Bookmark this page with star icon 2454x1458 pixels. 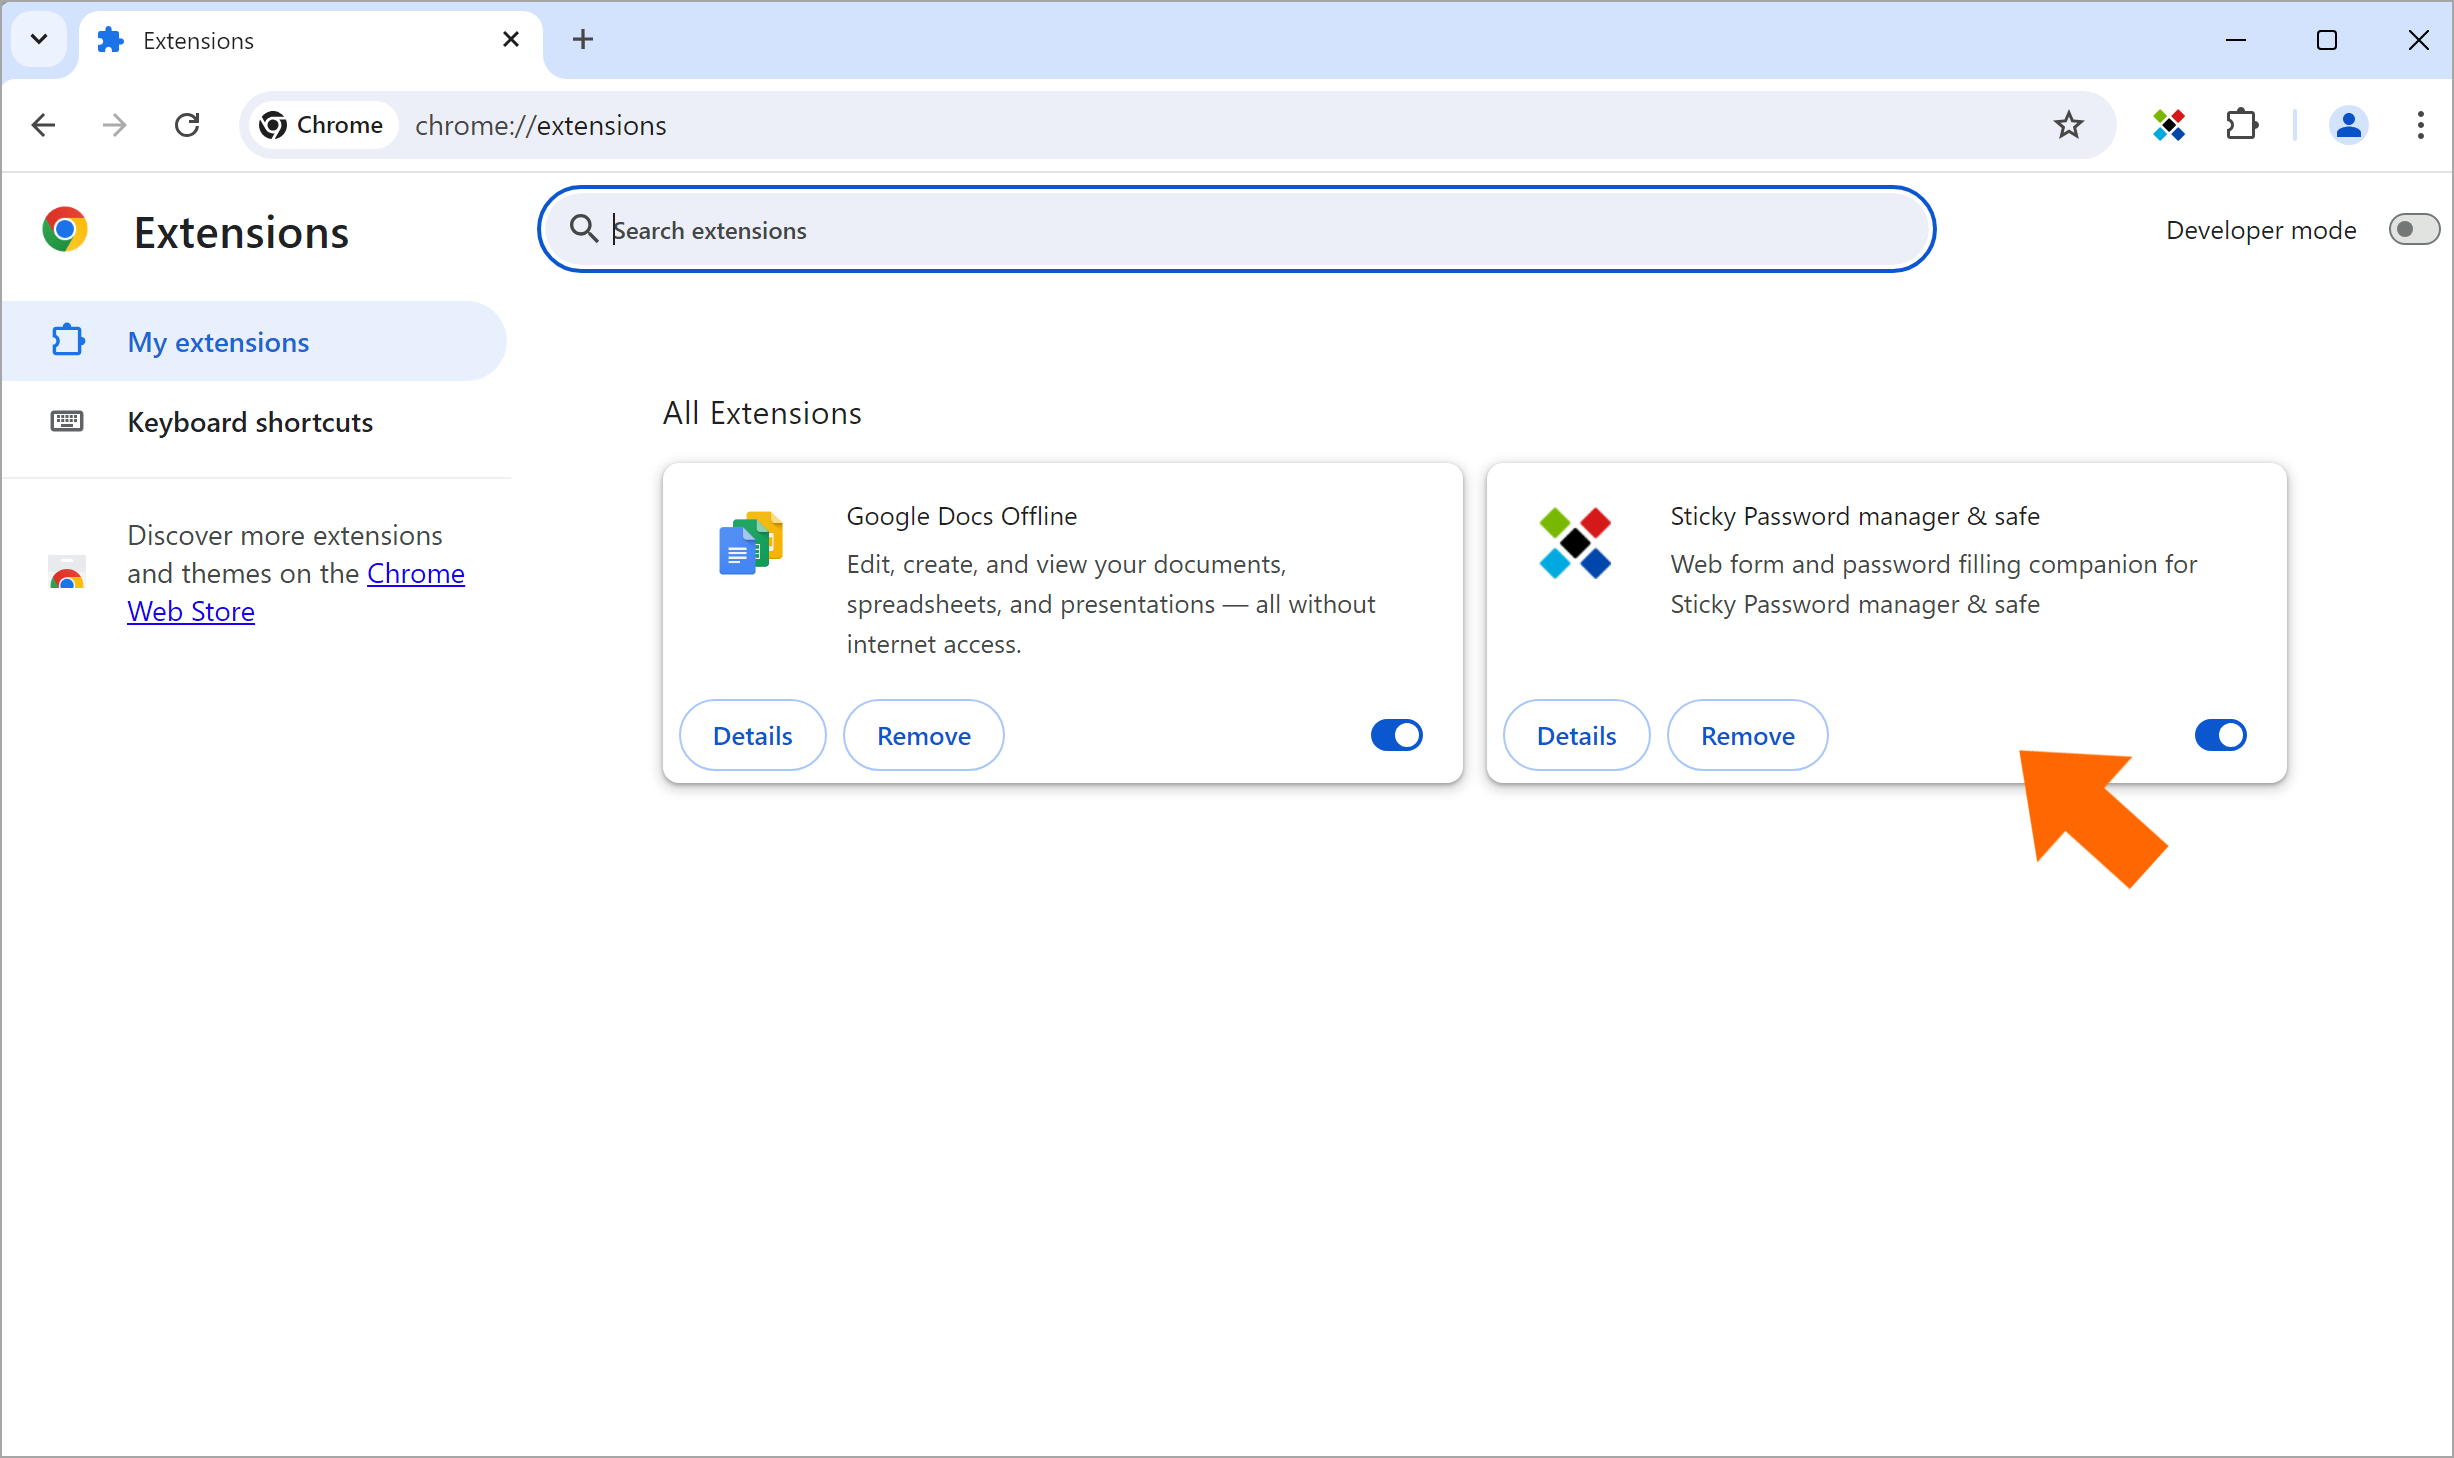pos(2069,125)
